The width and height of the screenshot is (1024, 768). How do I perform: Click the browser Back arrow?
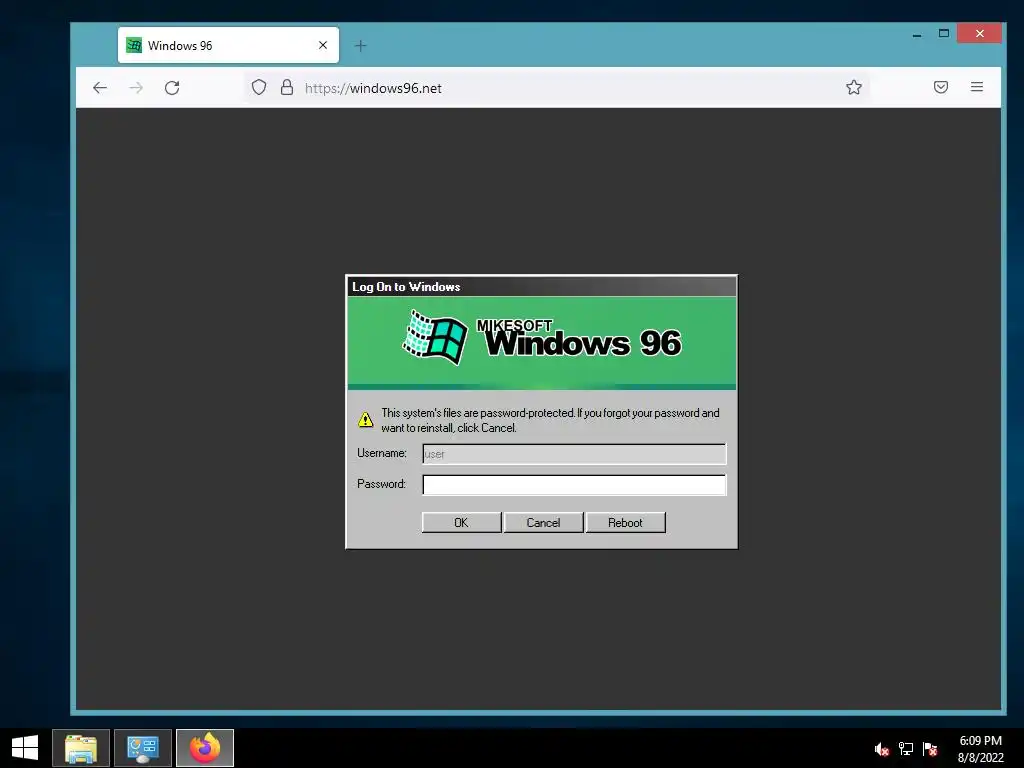100,88
